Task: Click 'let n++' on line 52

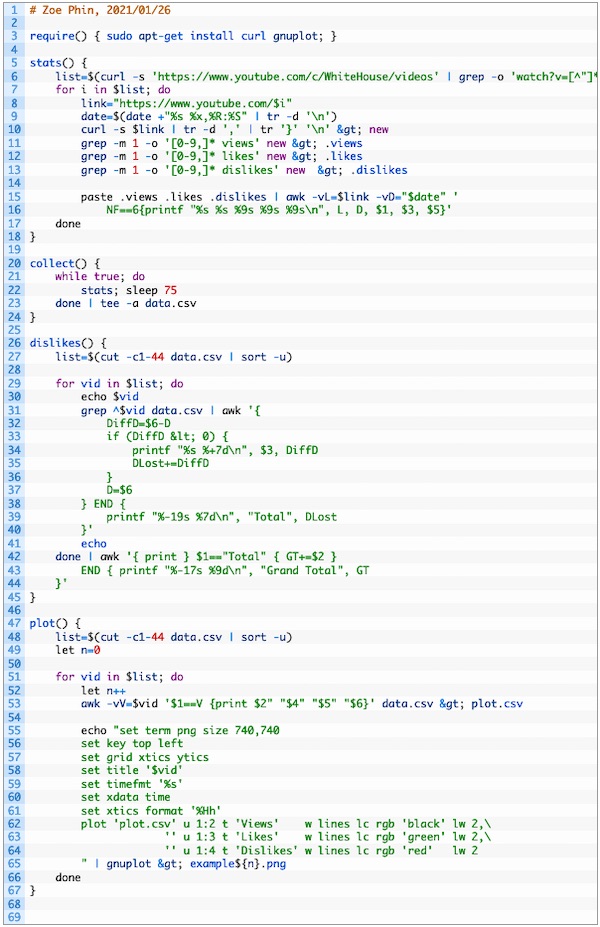Action: point(103,690)
